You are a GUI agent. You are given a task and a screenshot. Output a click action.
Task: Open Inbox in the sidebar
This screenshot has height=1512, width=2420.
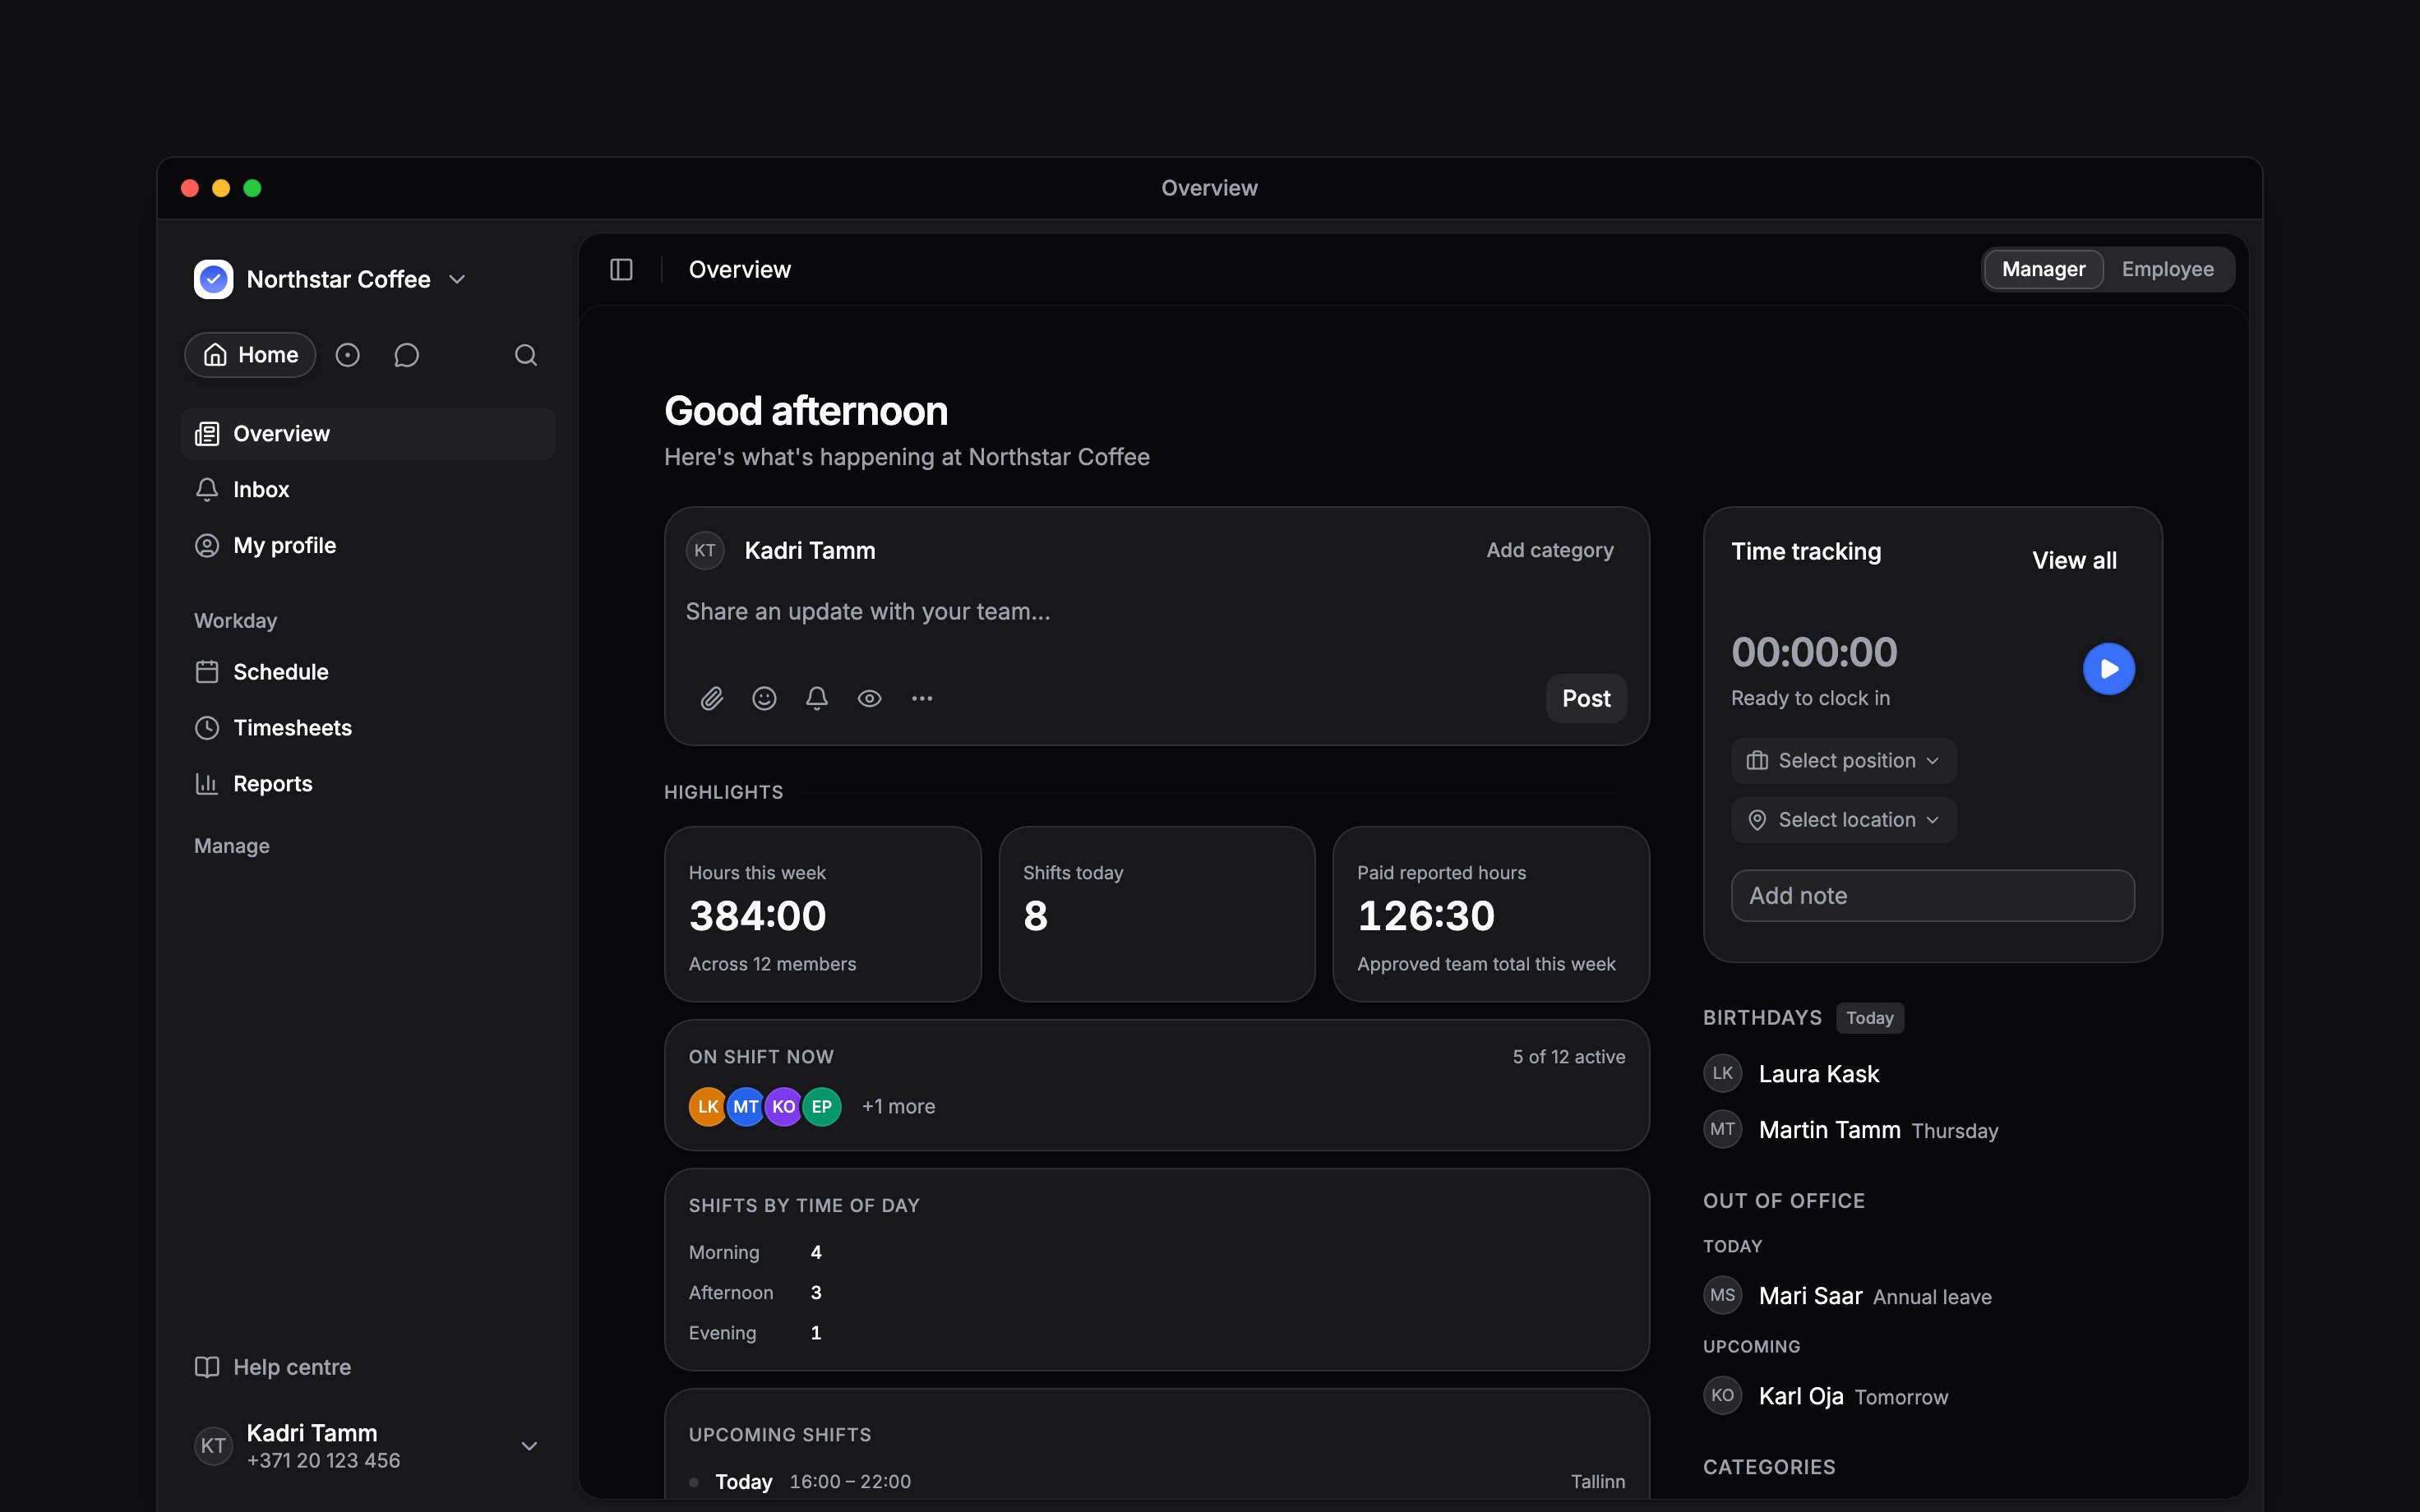pyautogui.click(x=367, y=490)
